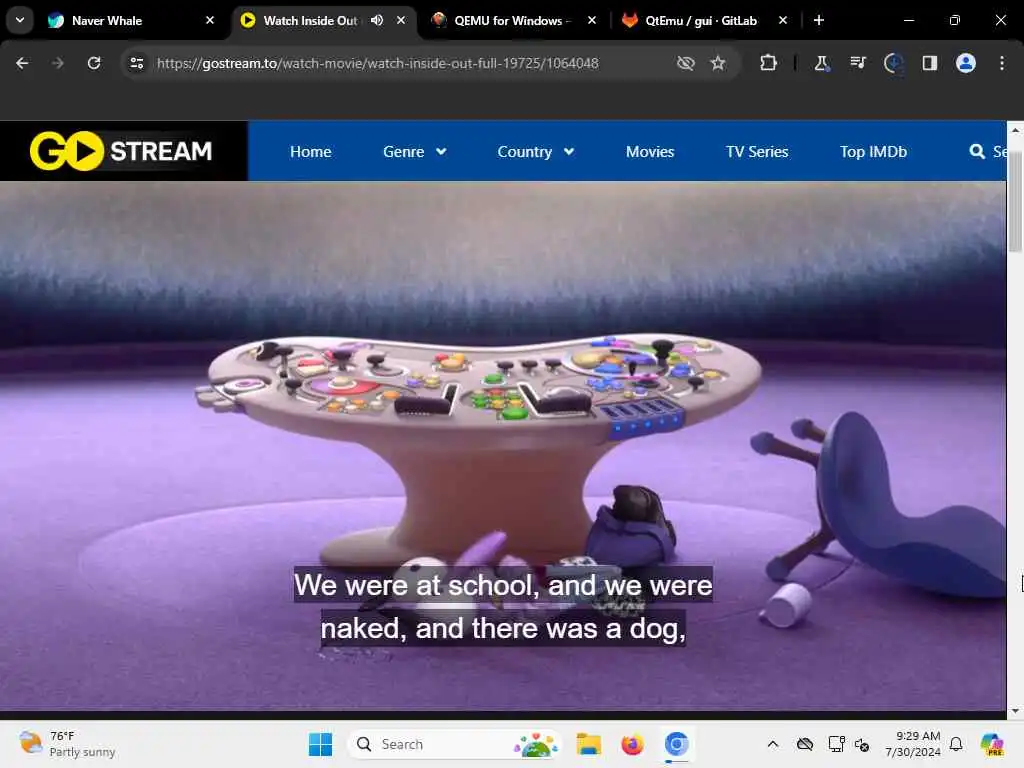Go to the TV Series section
Viewport: 1024px width, 768px height.
pos(757,152)
